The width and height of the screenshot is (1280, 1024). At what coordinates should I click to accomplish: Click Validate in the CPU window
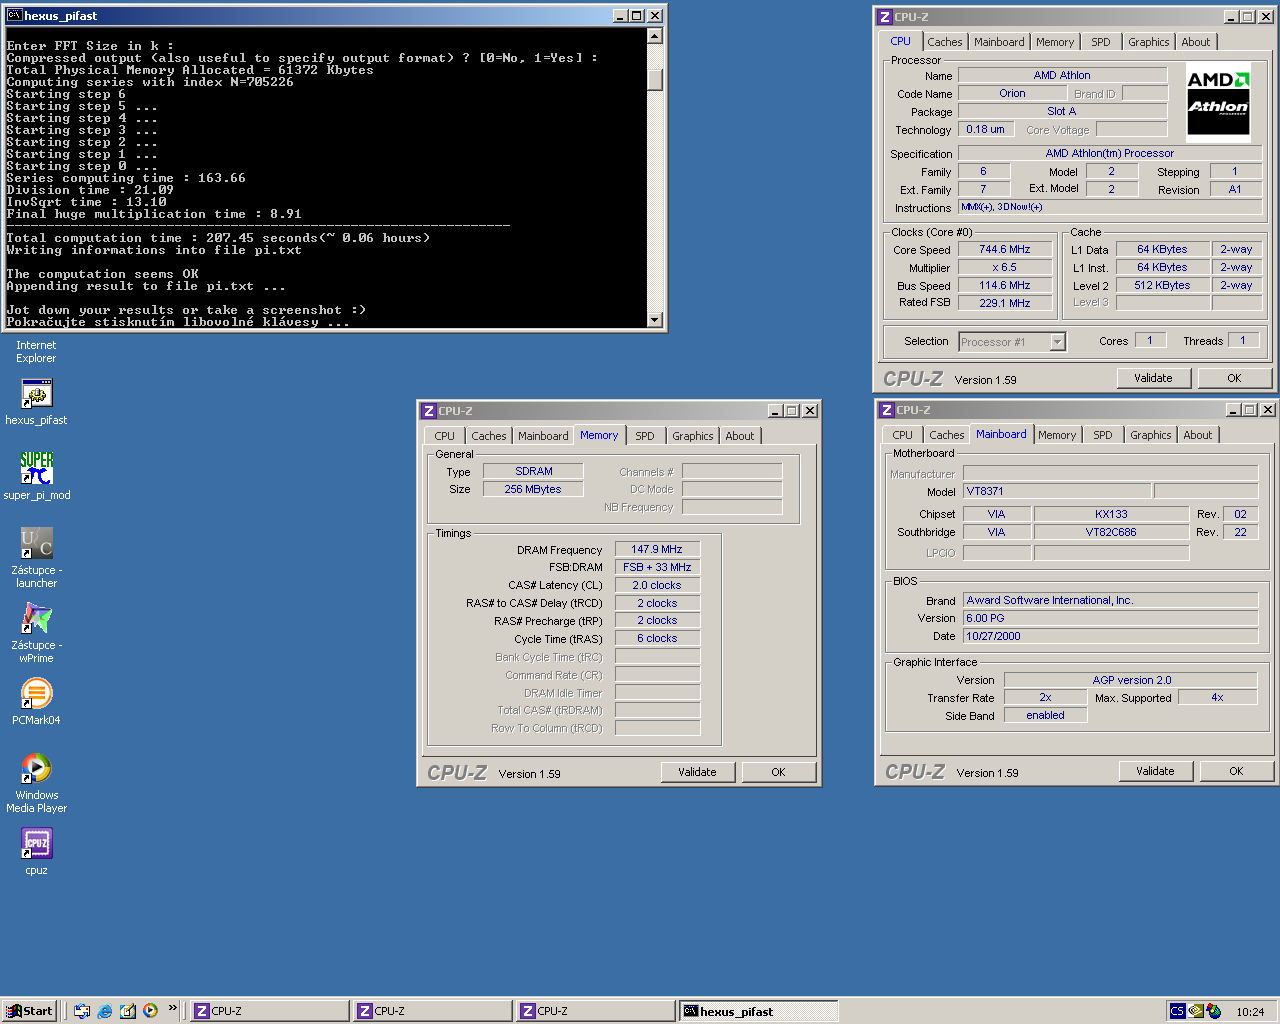click(1153, 378)
